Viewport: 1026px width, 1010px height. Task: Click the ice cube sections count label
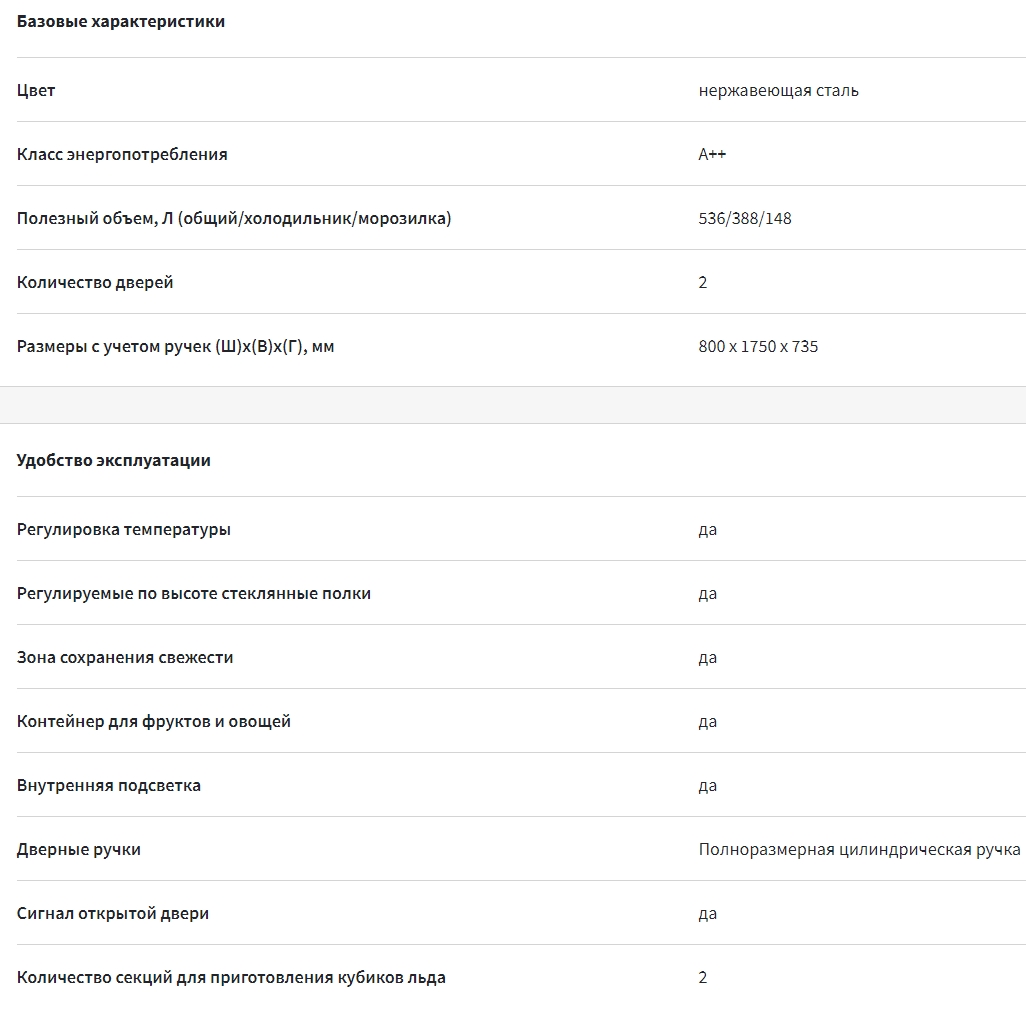(231, 978)
